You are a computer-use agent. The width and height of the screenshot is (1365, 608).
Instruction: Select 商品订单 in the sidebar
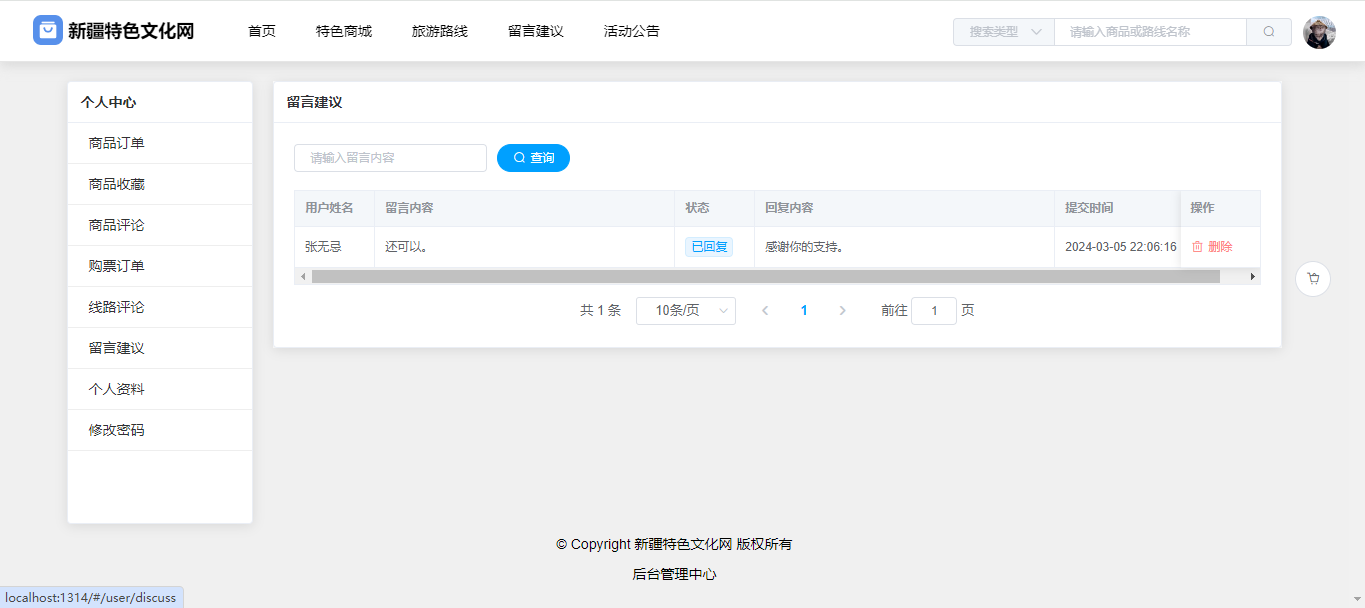click(116, 143)
